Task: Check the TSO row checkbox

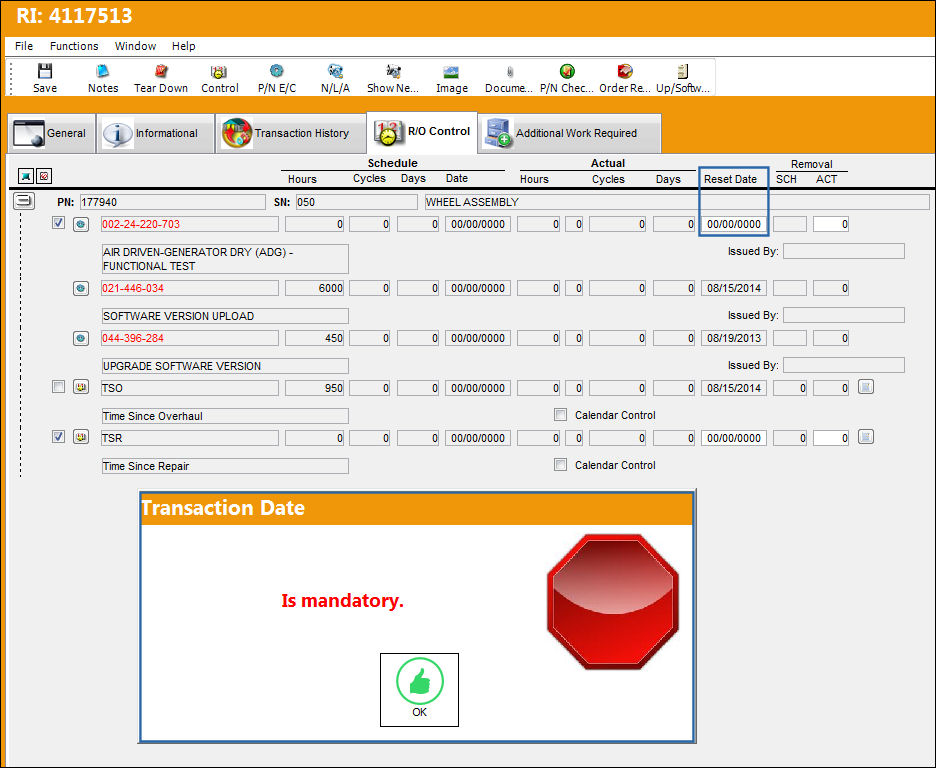Action: tap(58, 387)
